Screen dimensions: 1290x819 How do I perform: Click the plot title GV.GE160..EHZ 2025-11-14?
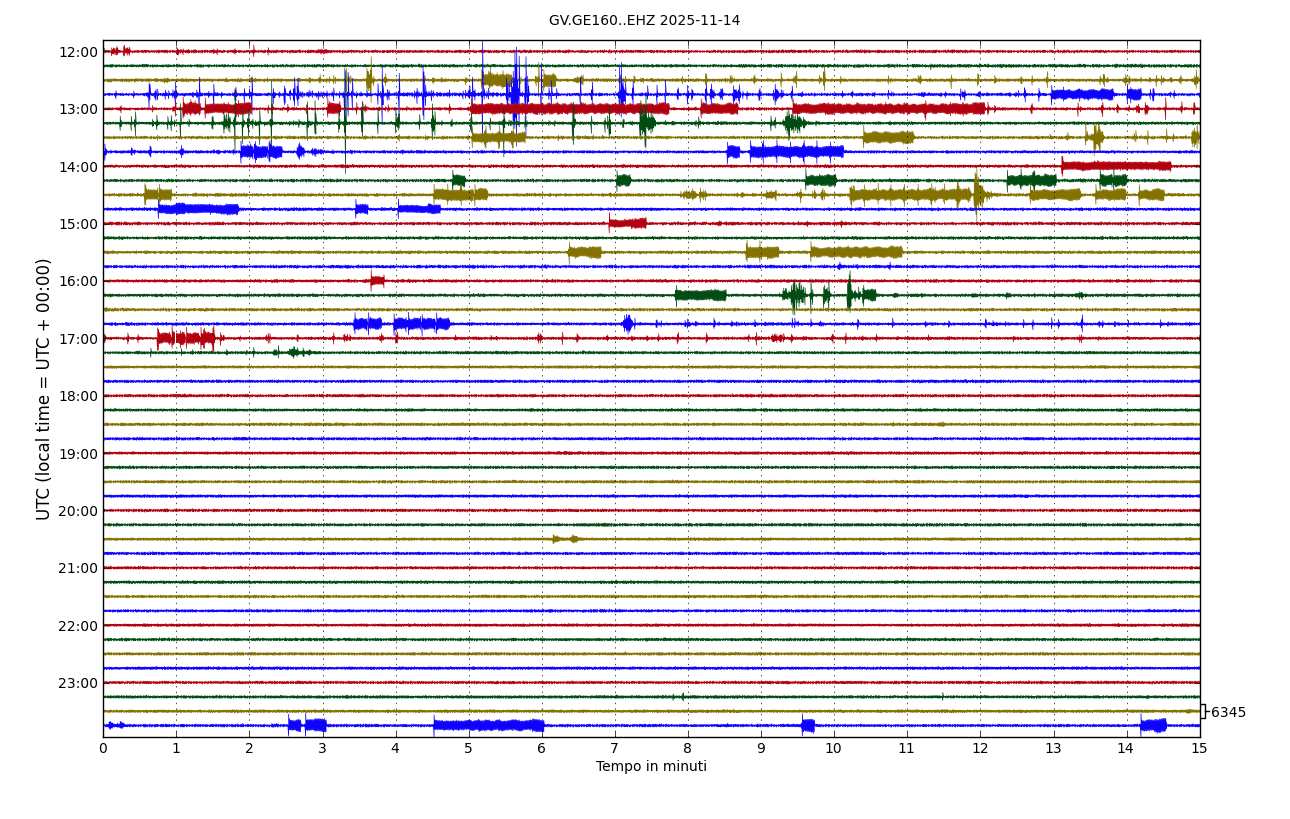(644, 21)
